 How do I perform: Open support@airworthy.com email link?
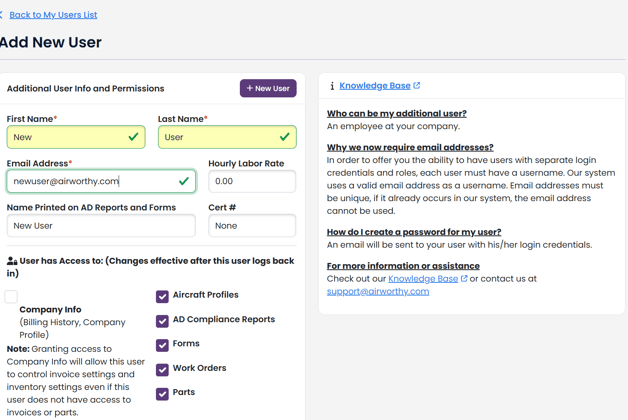[x=378, y=291]
